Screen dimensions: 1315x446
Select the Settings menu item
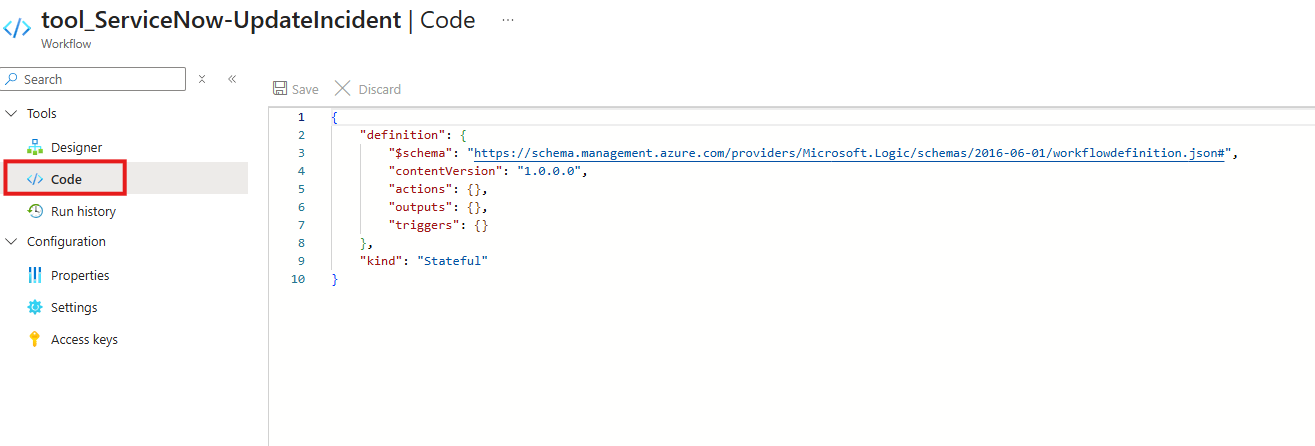74,308
